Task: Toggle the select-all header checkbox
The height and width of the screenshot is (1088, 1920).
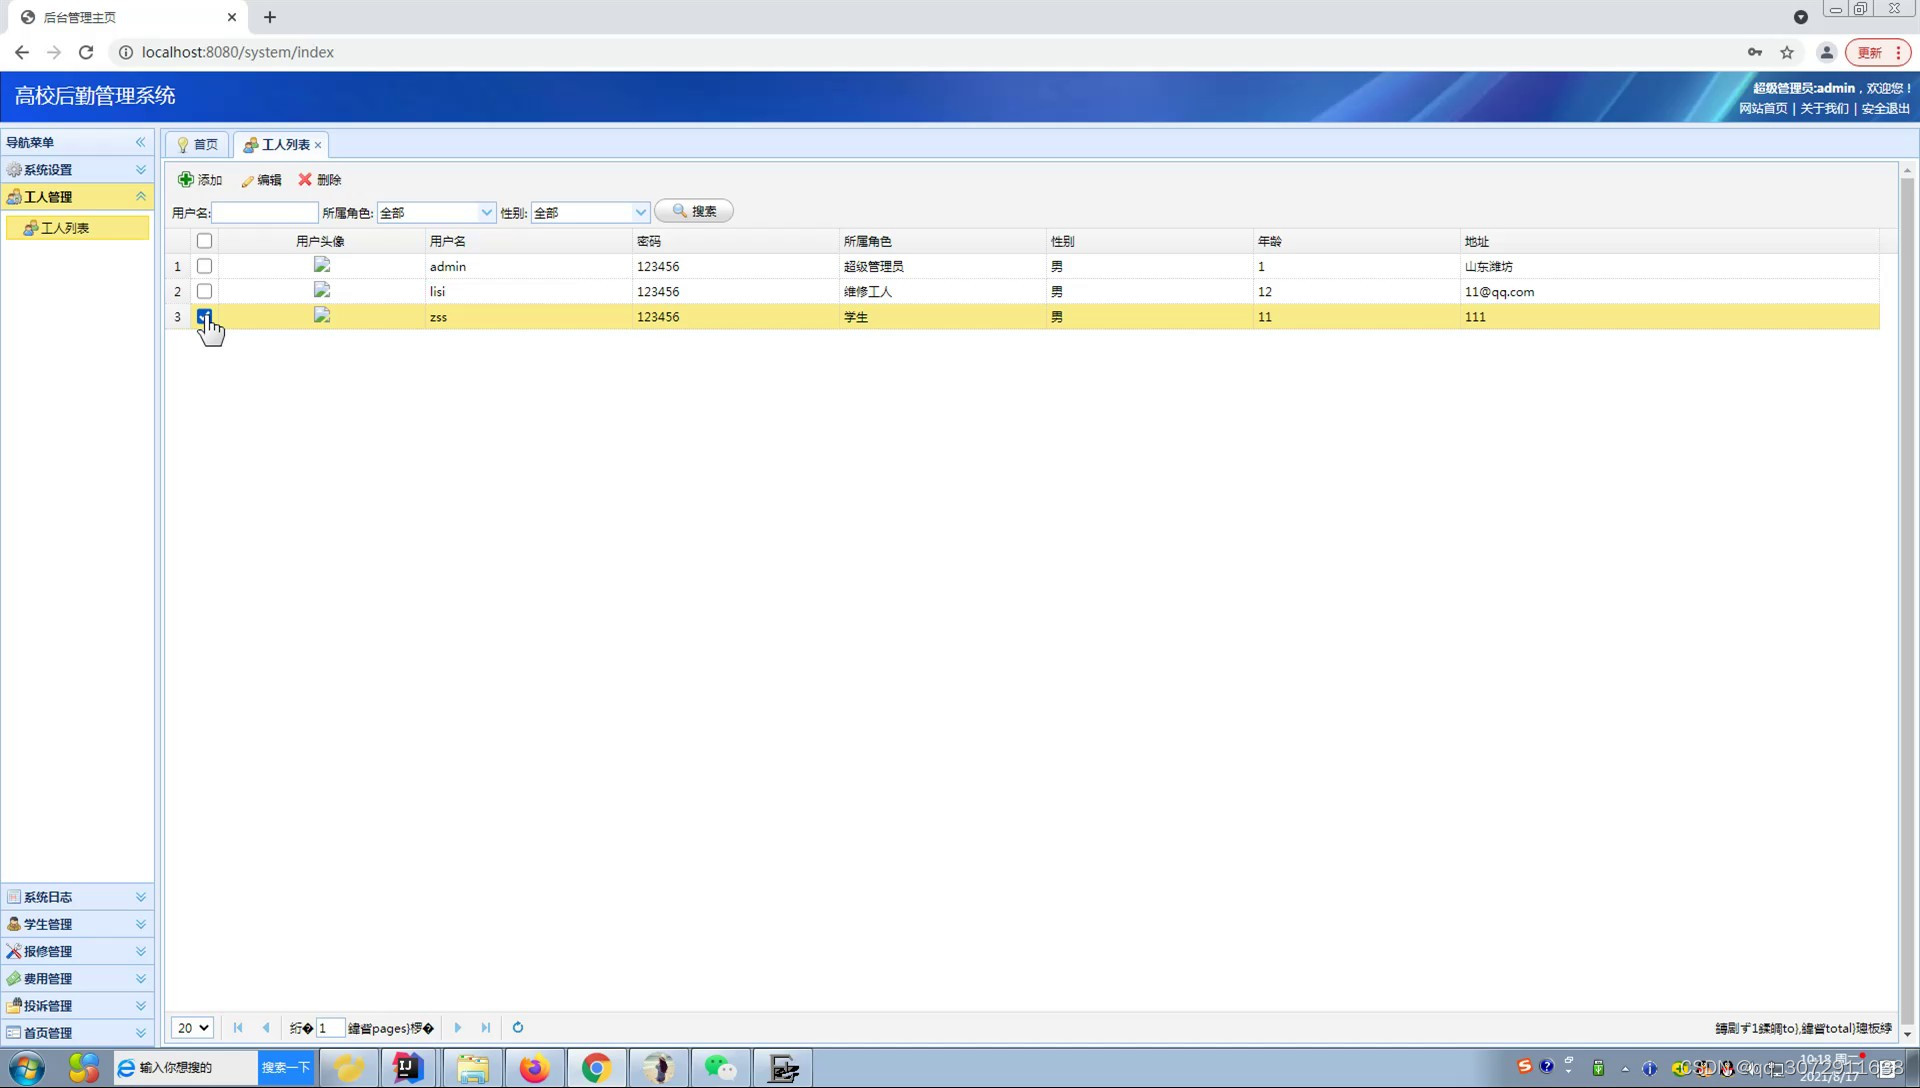Action: pyautogui.click(x=204, y=241)
